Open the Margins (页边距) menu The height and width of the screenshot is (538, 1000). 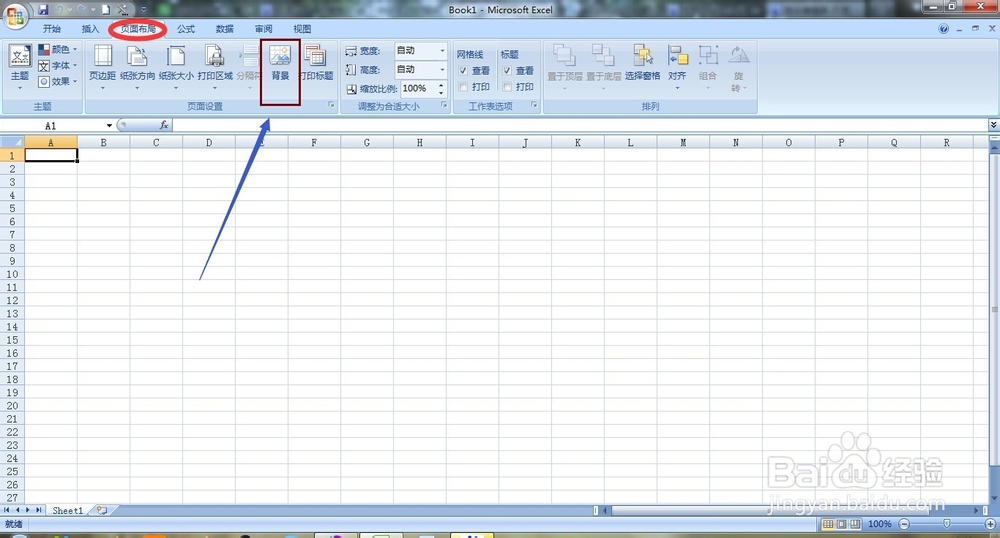click(x=102, y=67)
